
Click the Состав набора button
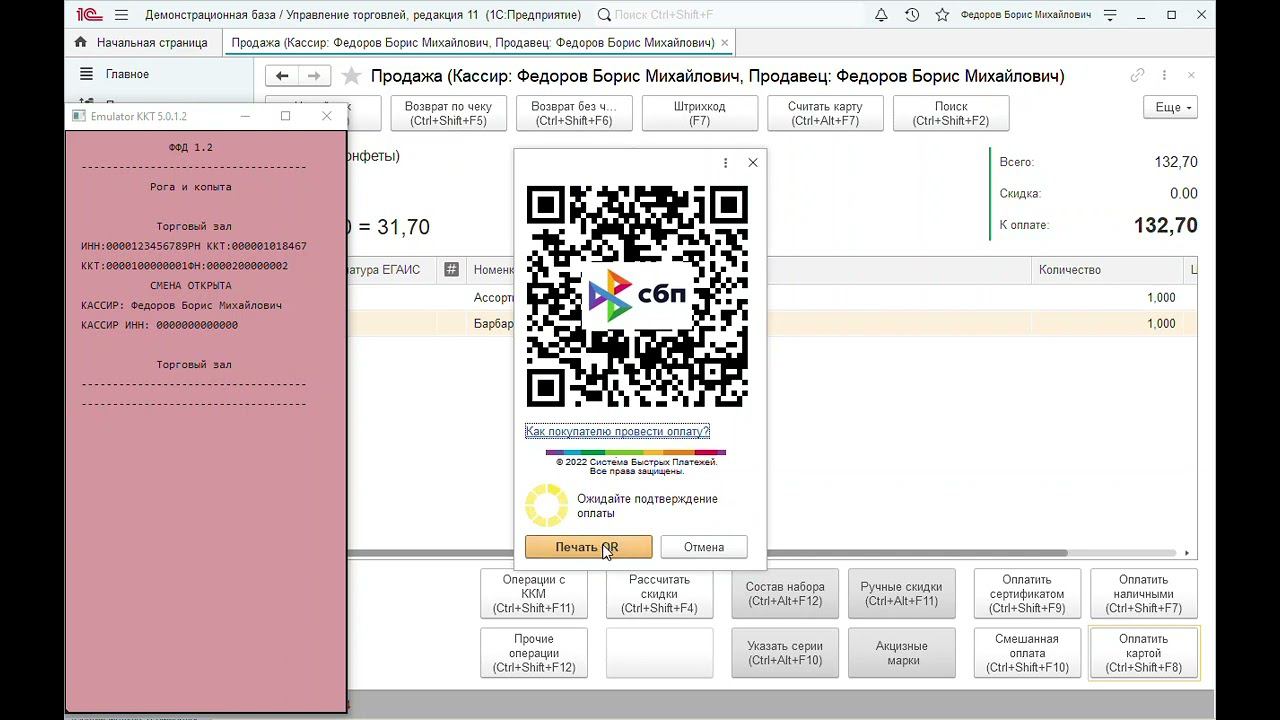(785, 594)
